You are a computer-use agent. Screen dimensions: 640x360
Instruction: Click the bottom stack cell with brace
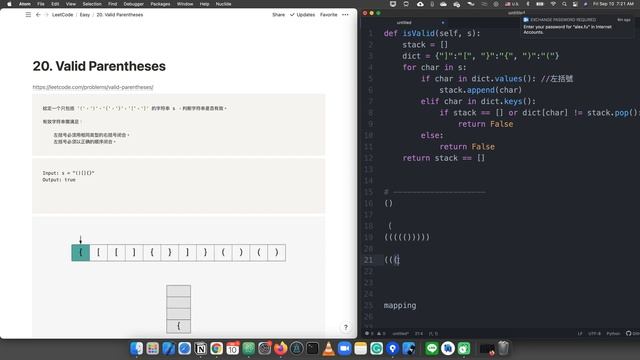pyautogui.click(x=178, y=326)
